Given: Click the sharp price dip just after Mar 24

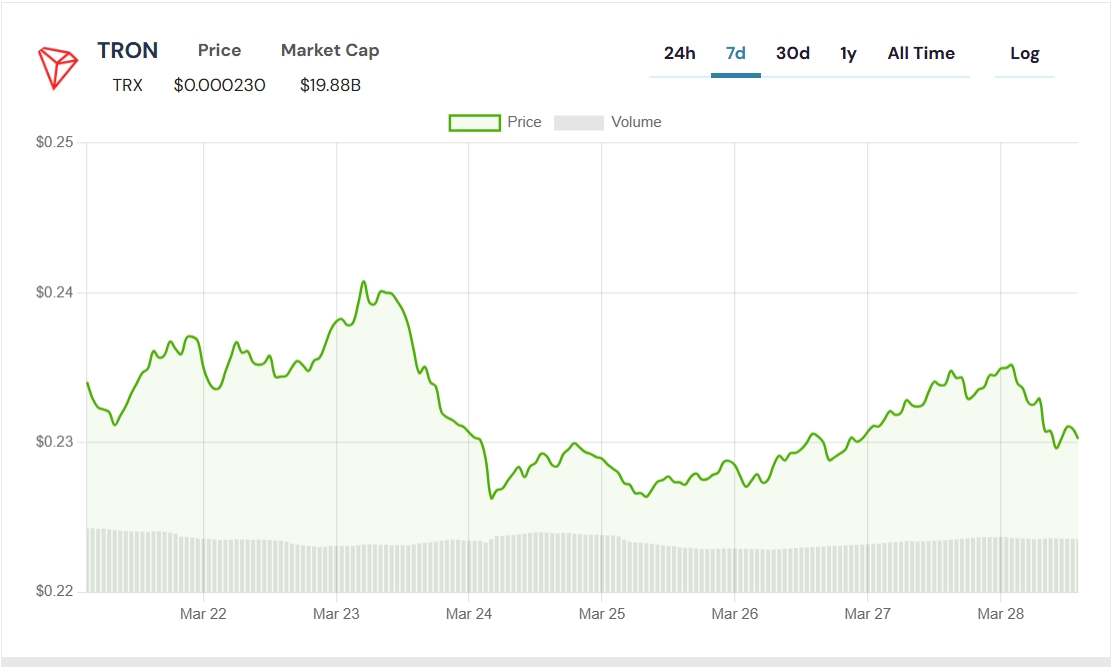Looking at the screenshot, I should point(491,498).
